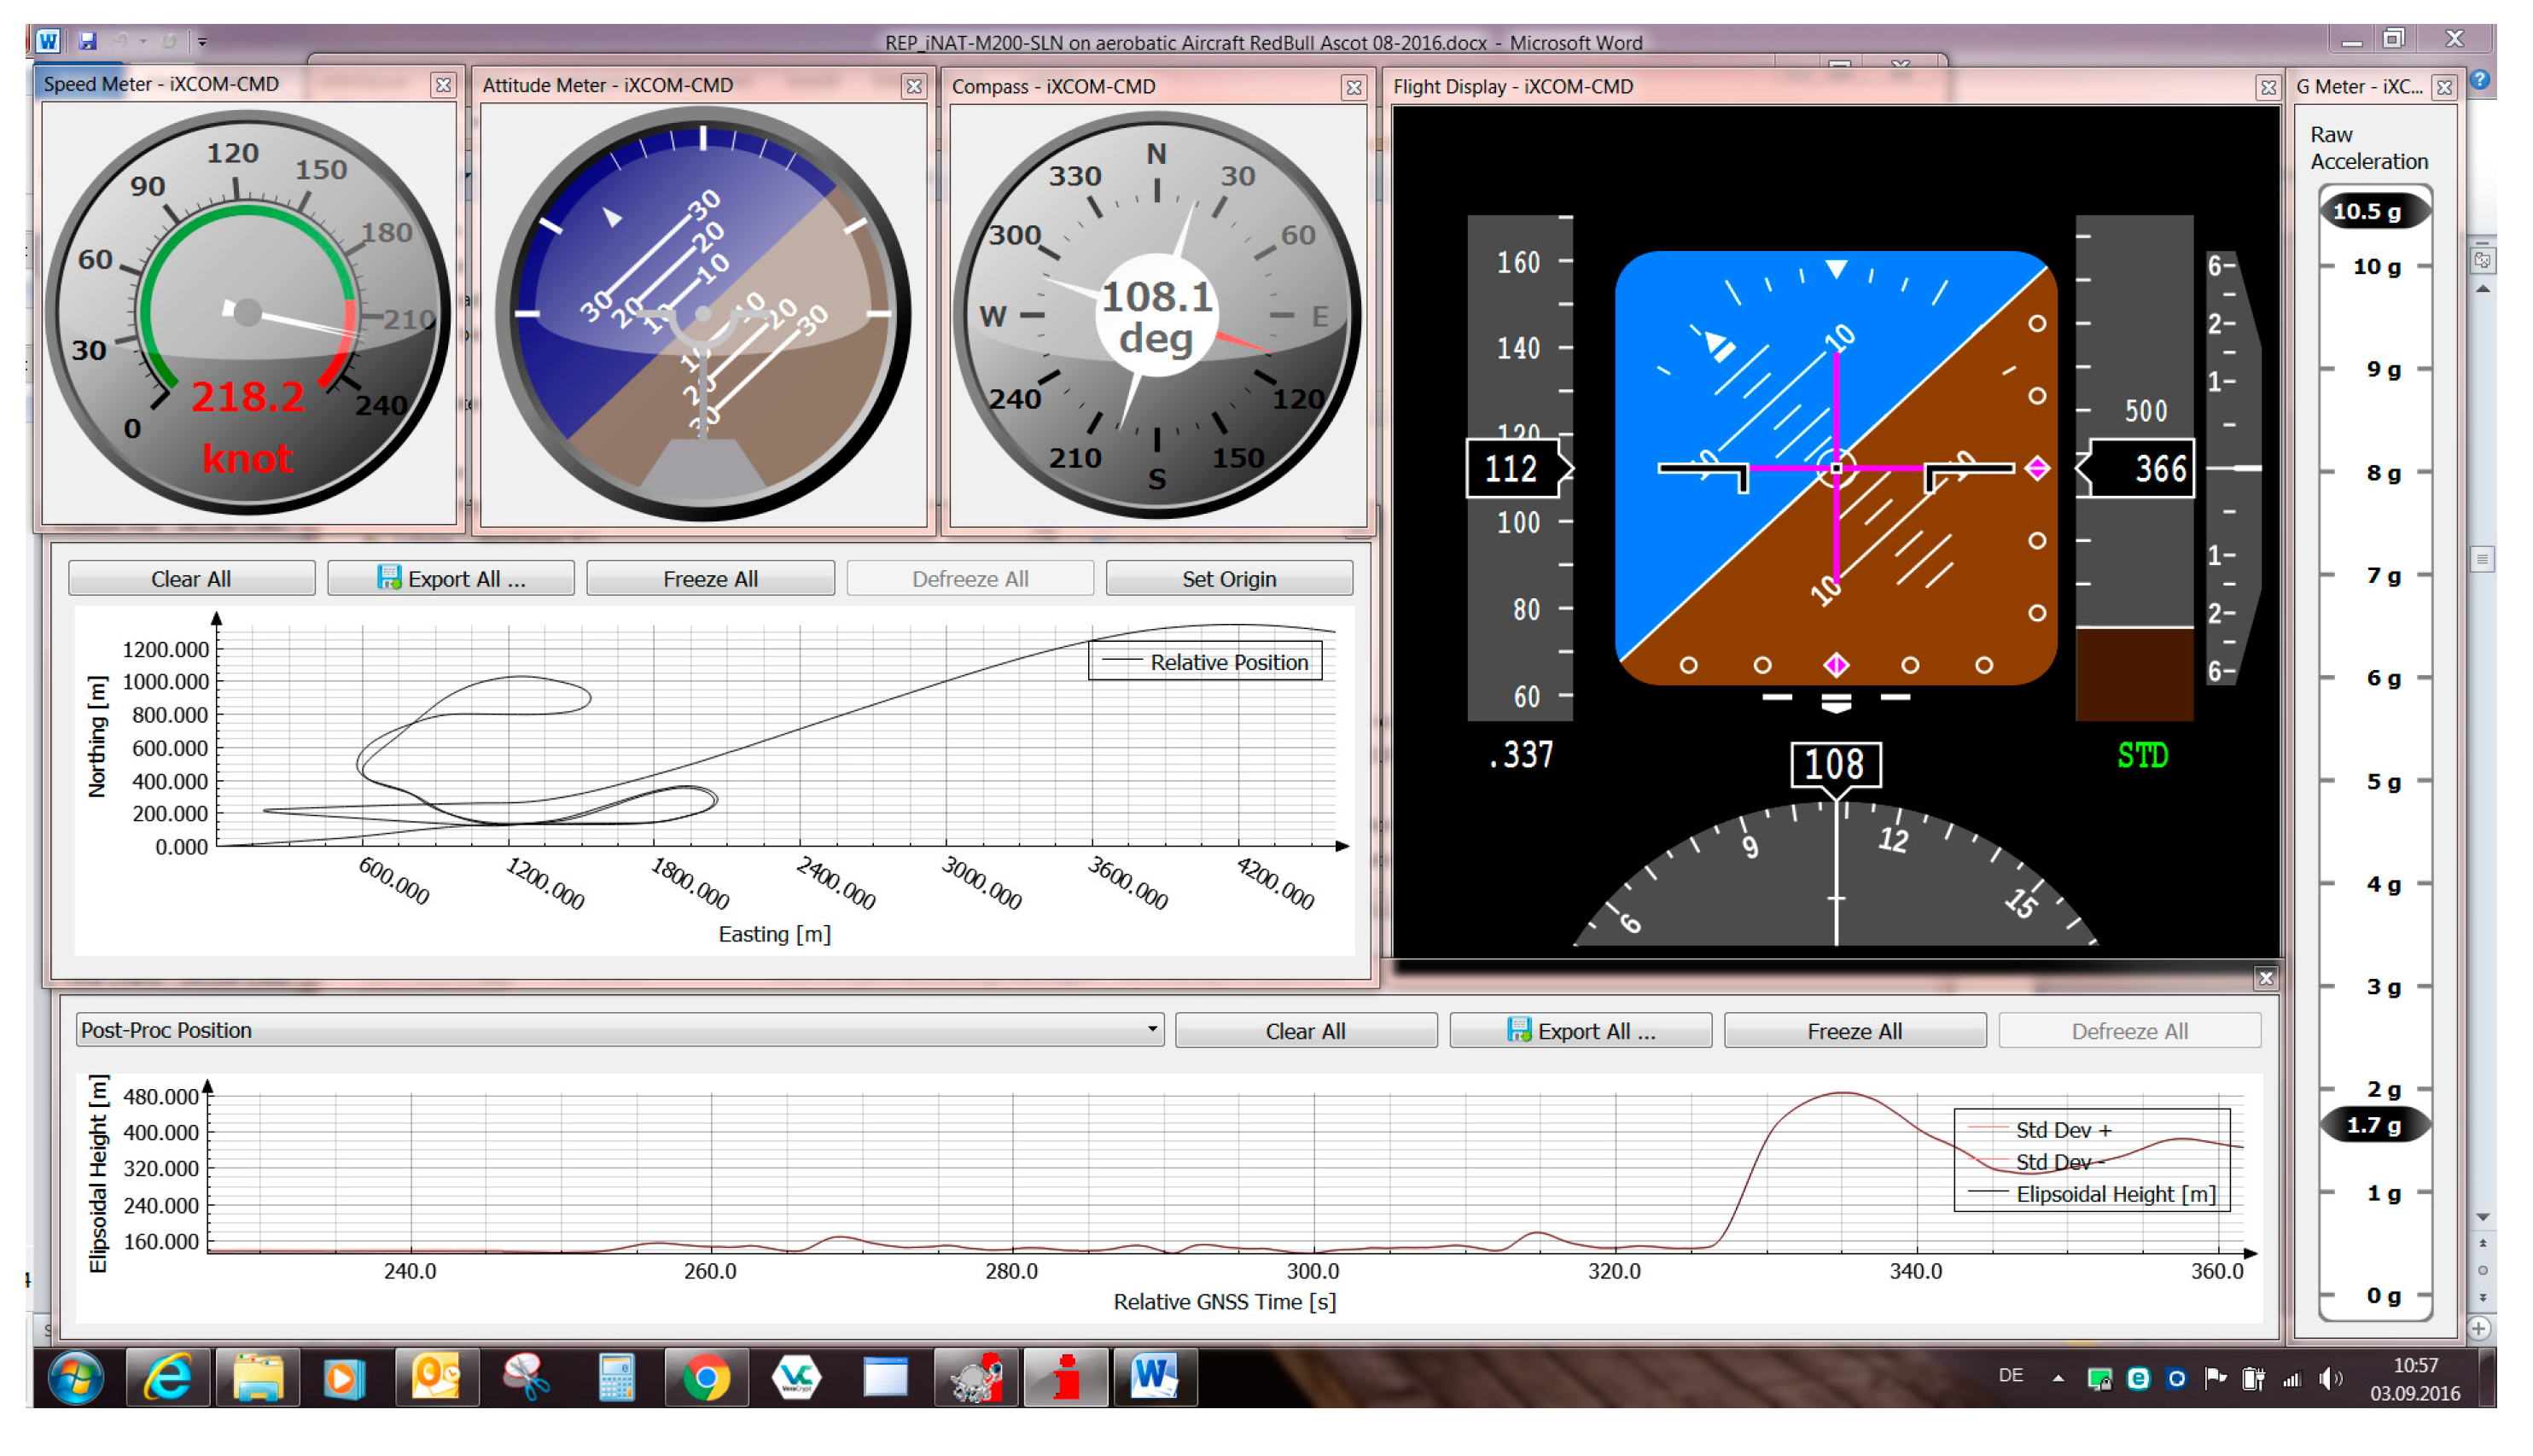2533x1456 pixels.
Task: Switch to Microsoft Word in the taskbar
Action: tap(1155, 1378)
